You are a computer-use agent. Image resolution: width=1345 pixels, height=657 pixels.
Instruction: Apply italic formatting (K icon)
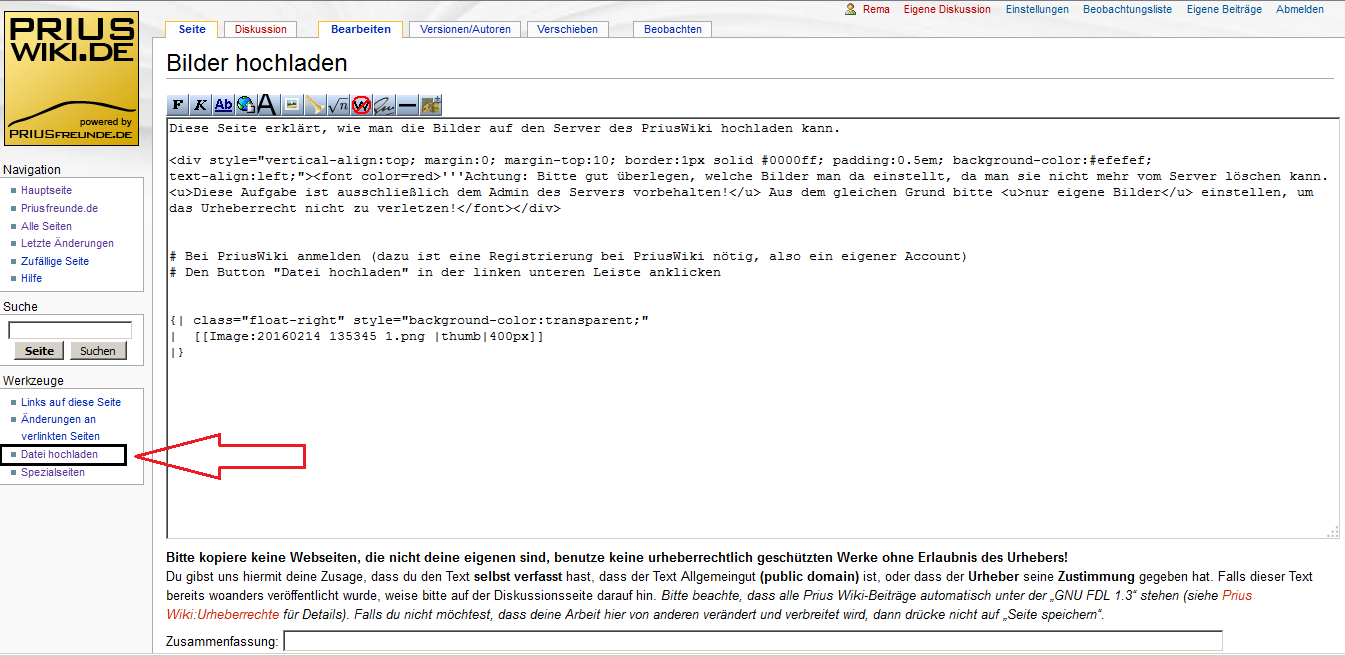click(x=200, y=104)
